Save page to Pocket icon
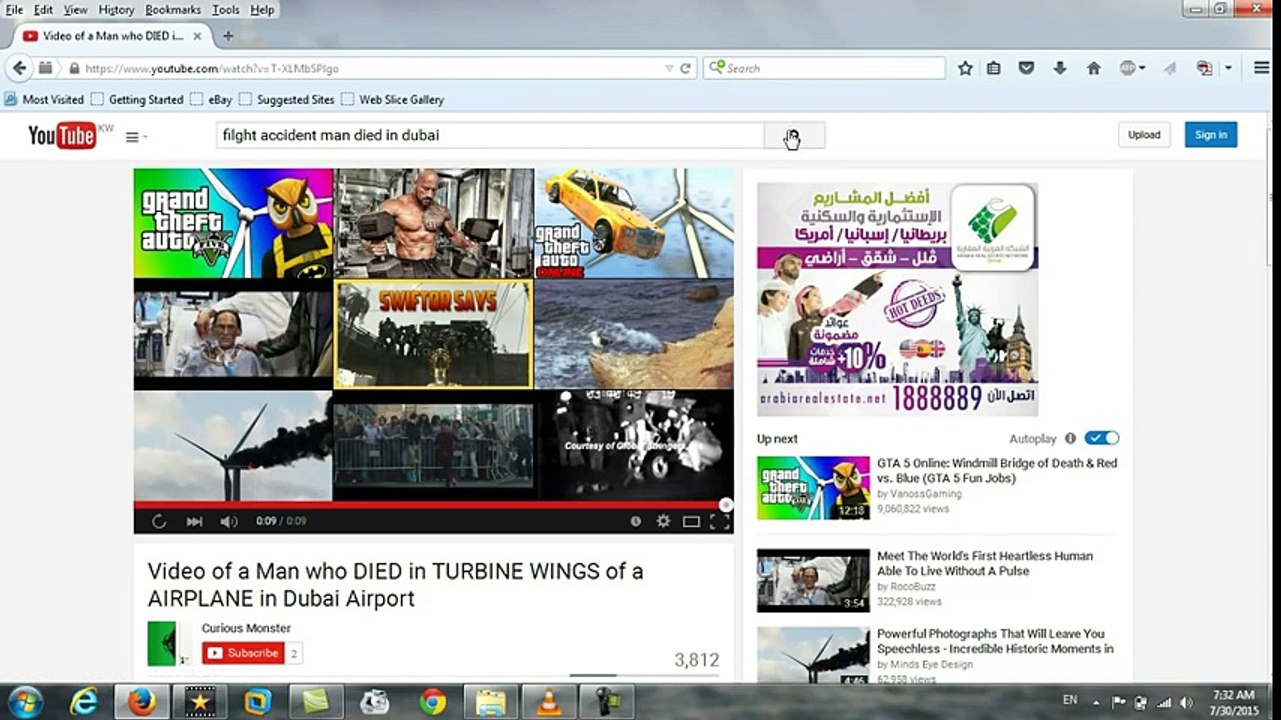The height and width of the screenshot is (720, 1281). pos(1026,68)
